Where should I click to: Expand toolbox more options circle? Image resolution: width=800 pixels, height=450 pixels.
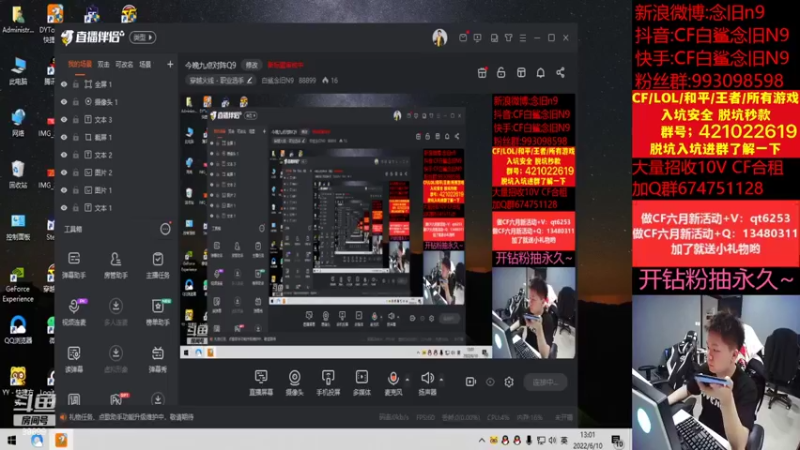tap(165, 229)
